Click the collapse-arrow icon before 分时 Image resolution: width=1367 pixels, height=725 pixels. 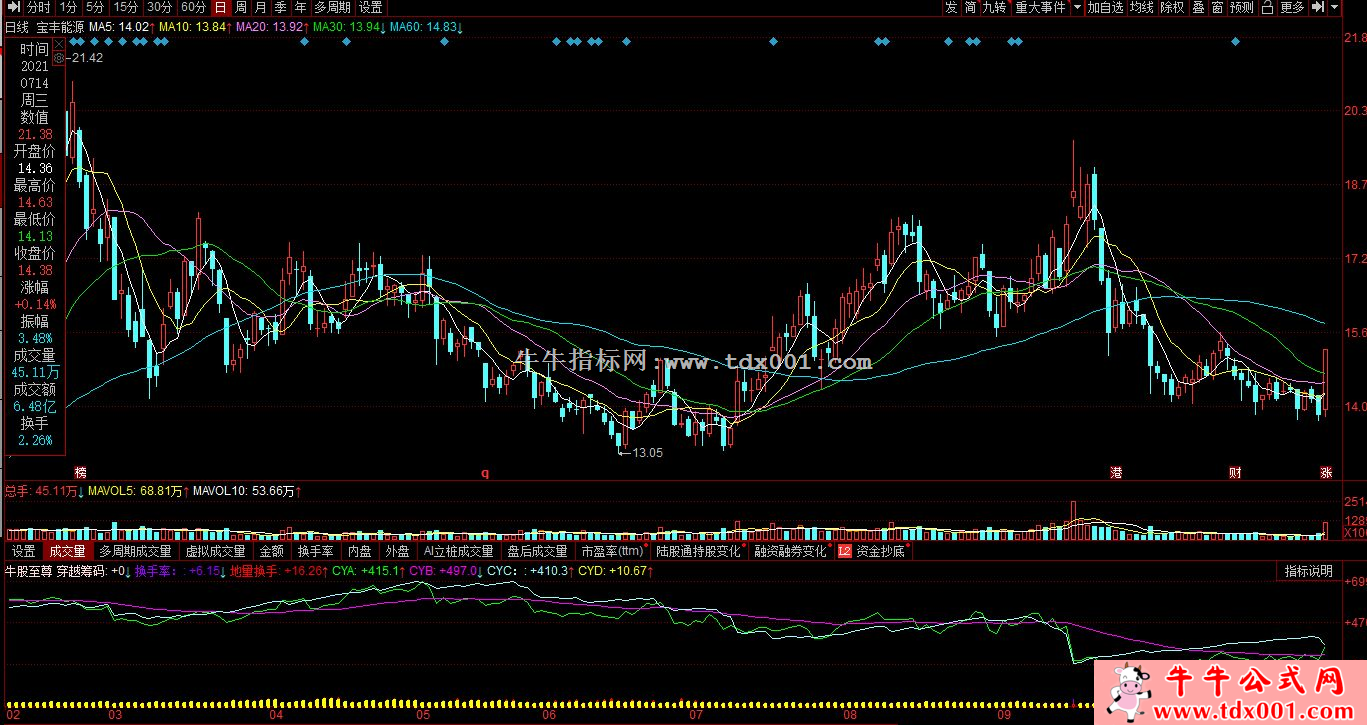click(13, 7)
